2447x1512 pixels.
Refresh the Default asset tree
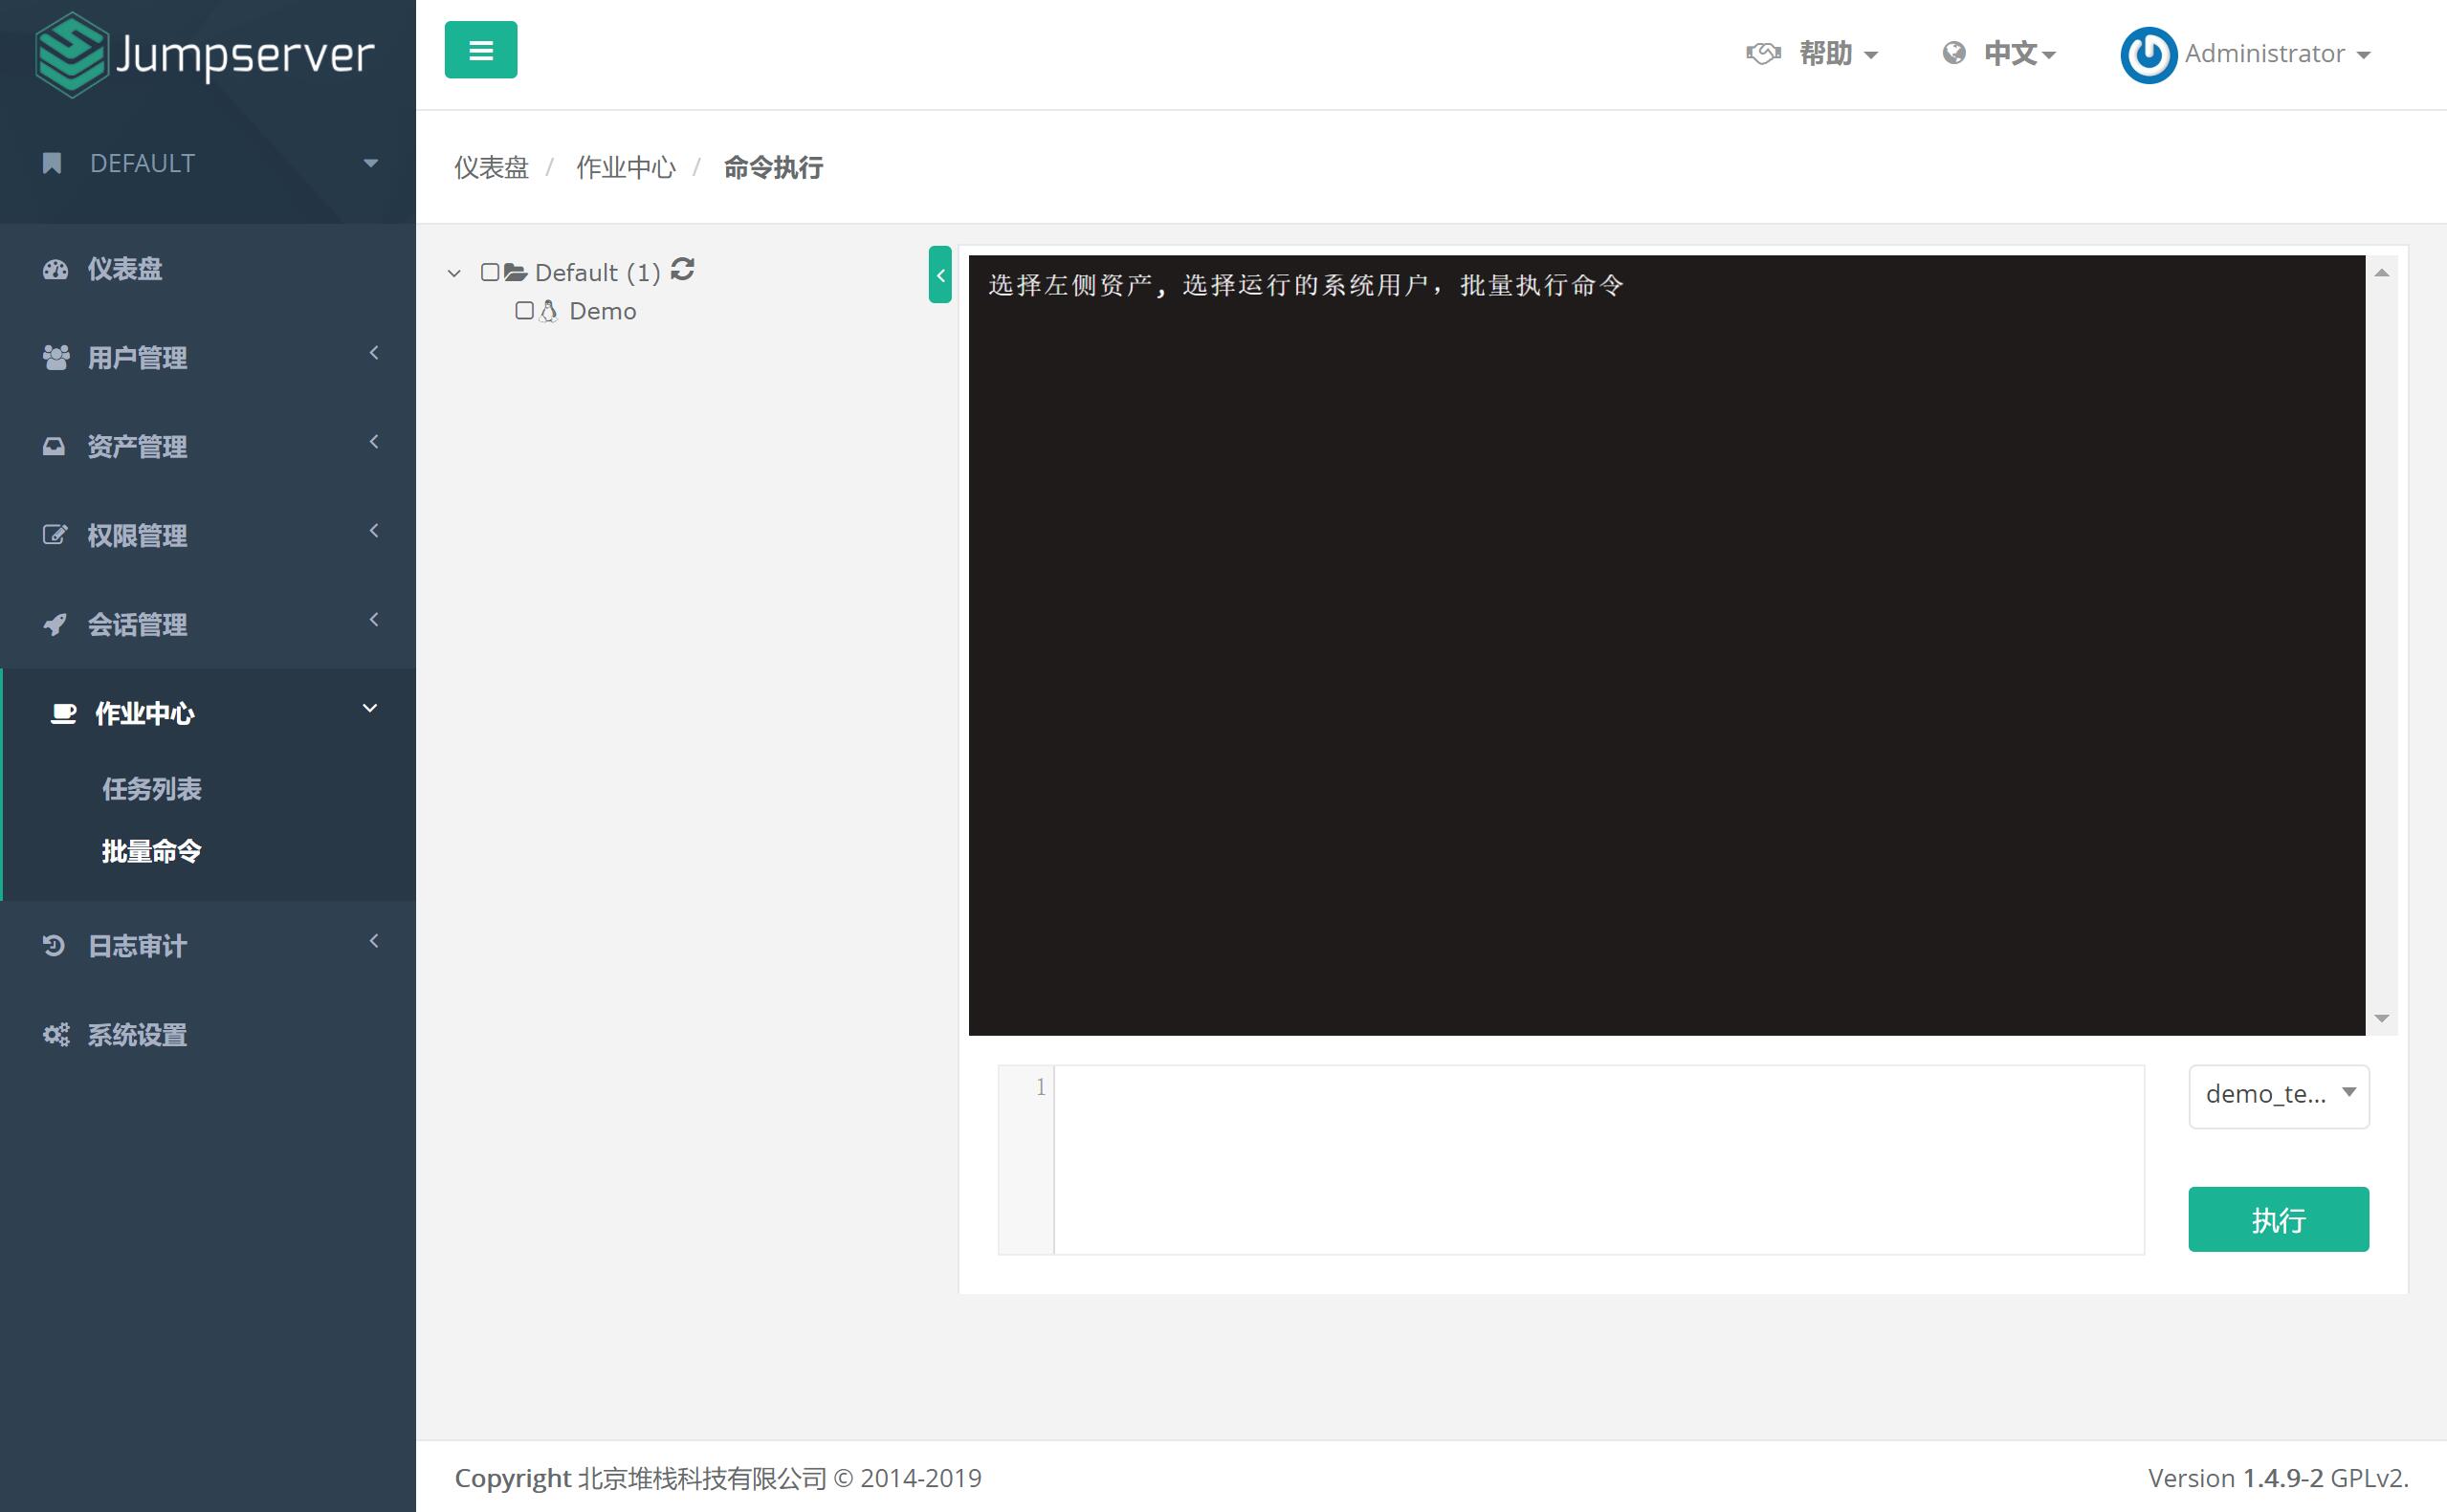683,270
